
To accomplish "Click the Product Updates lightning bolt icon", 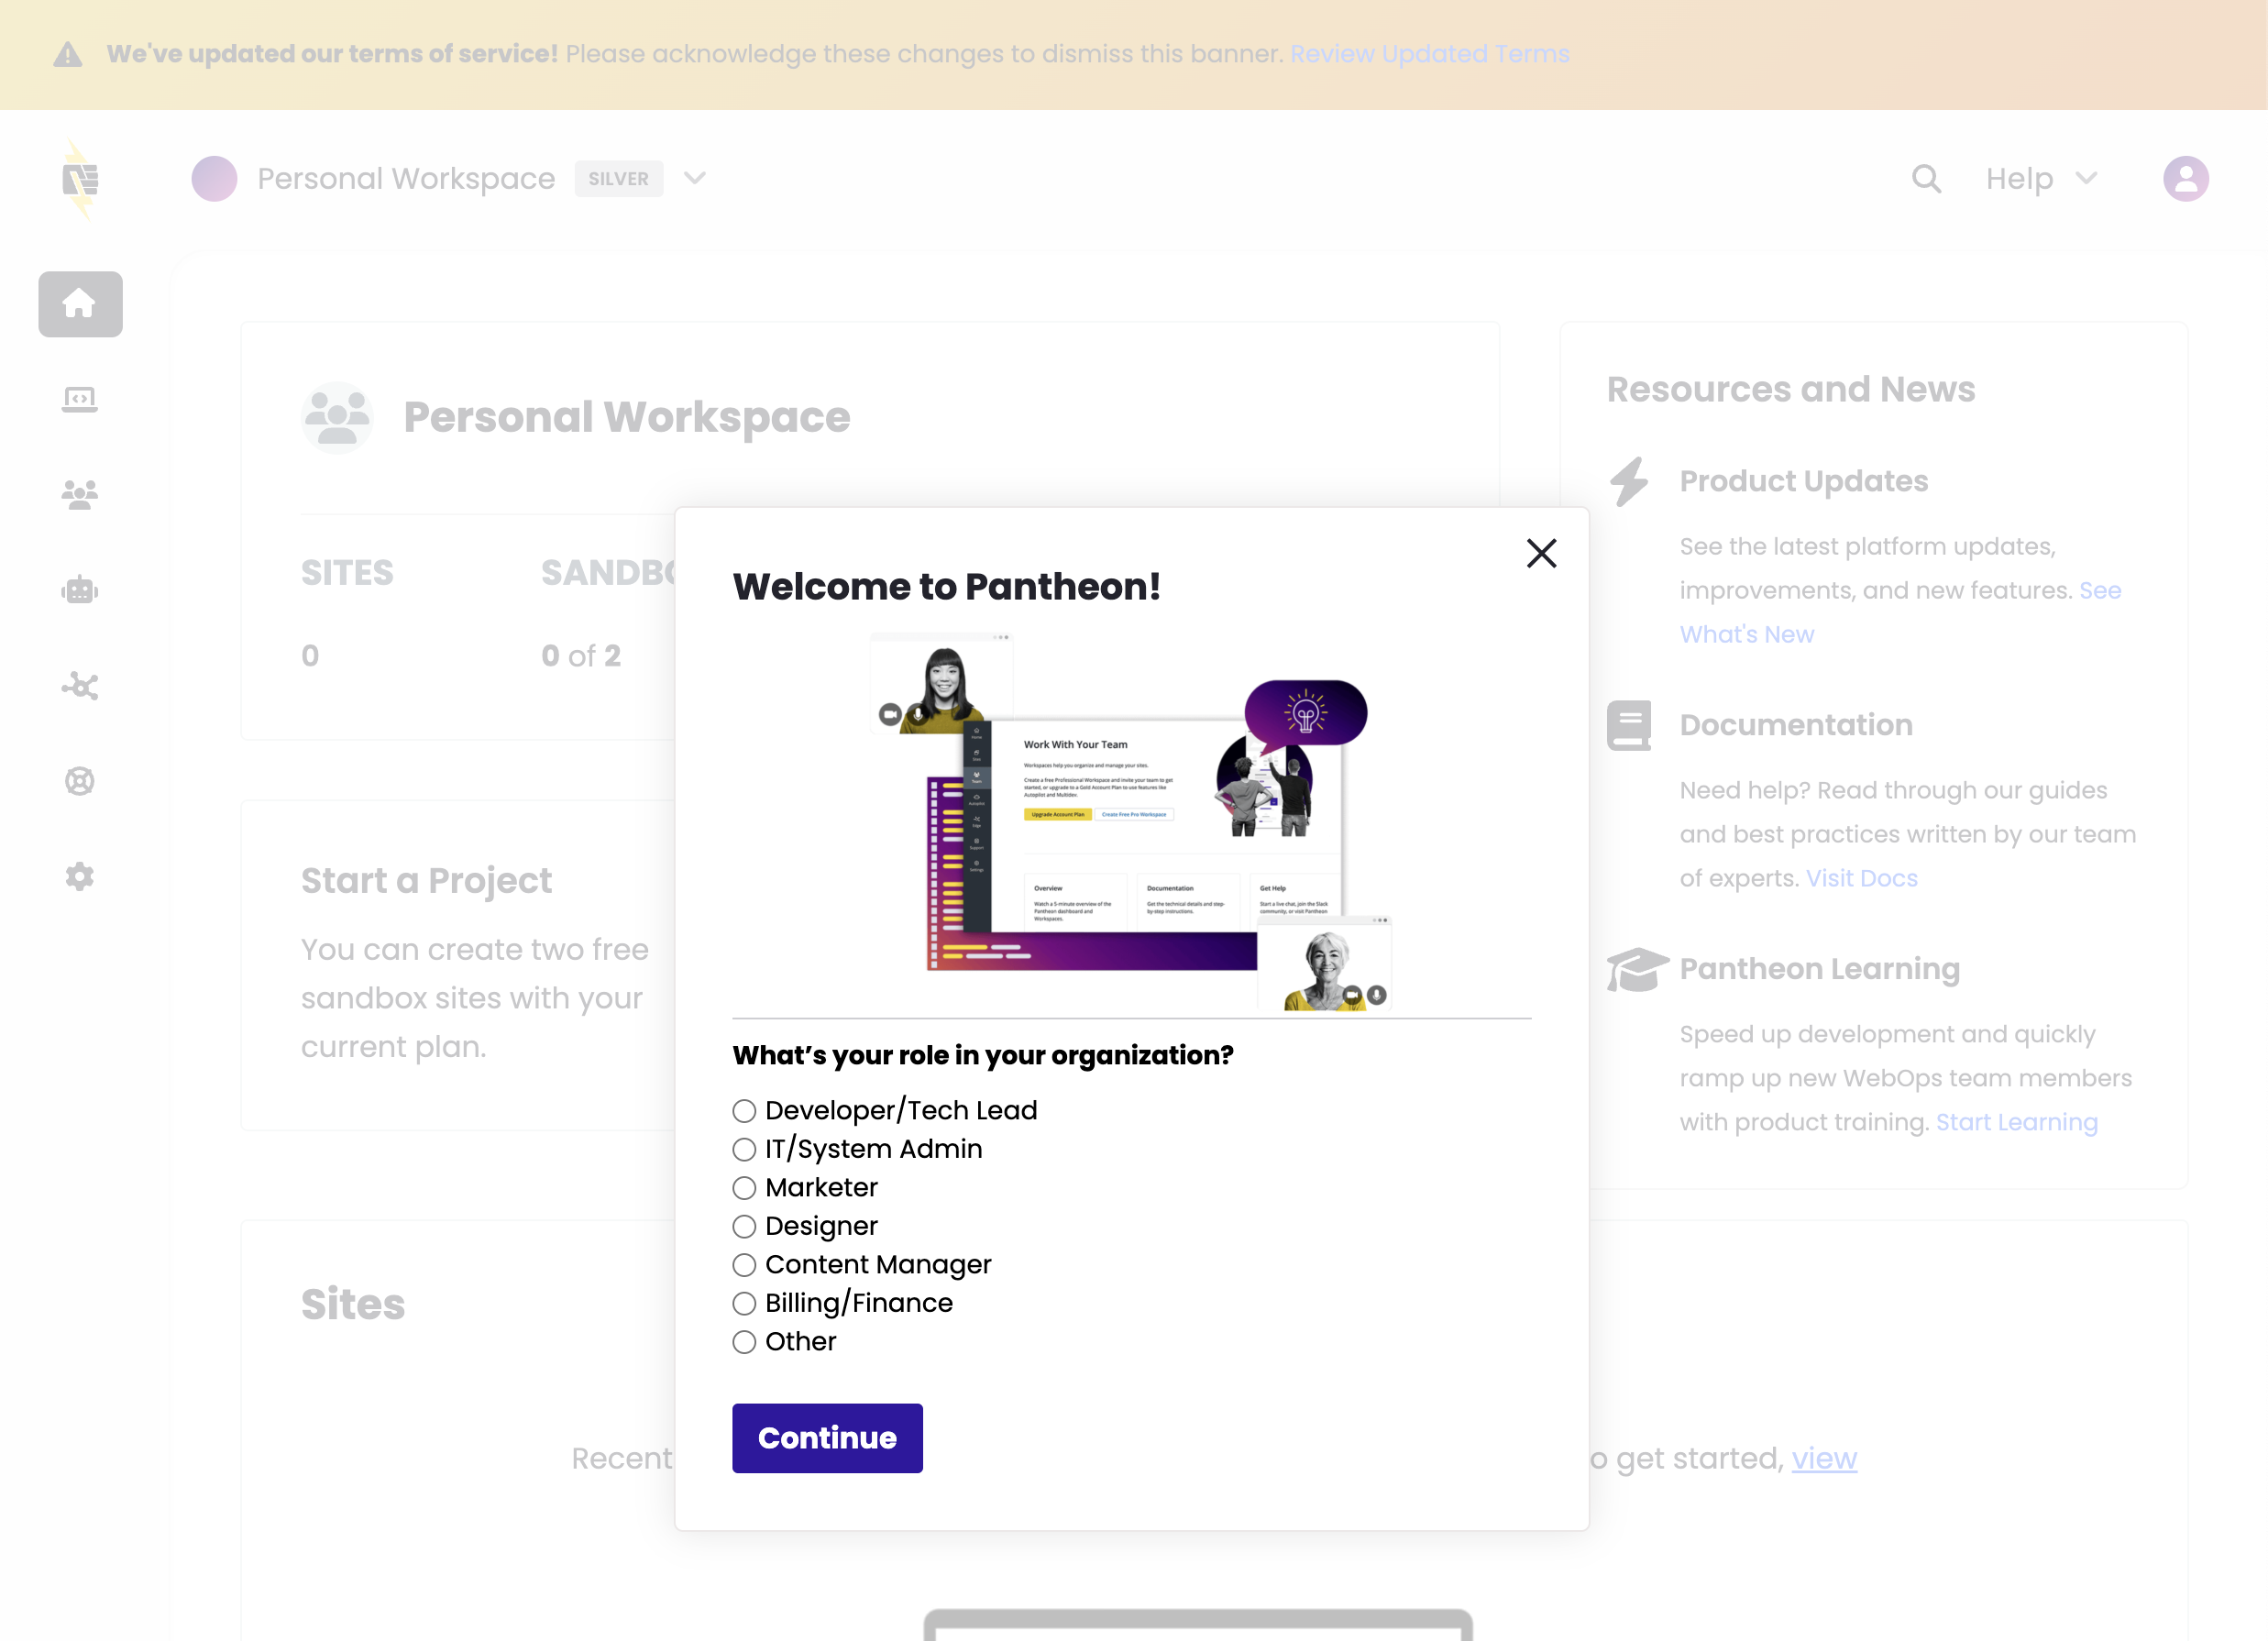I will (x=1629, y=482).
